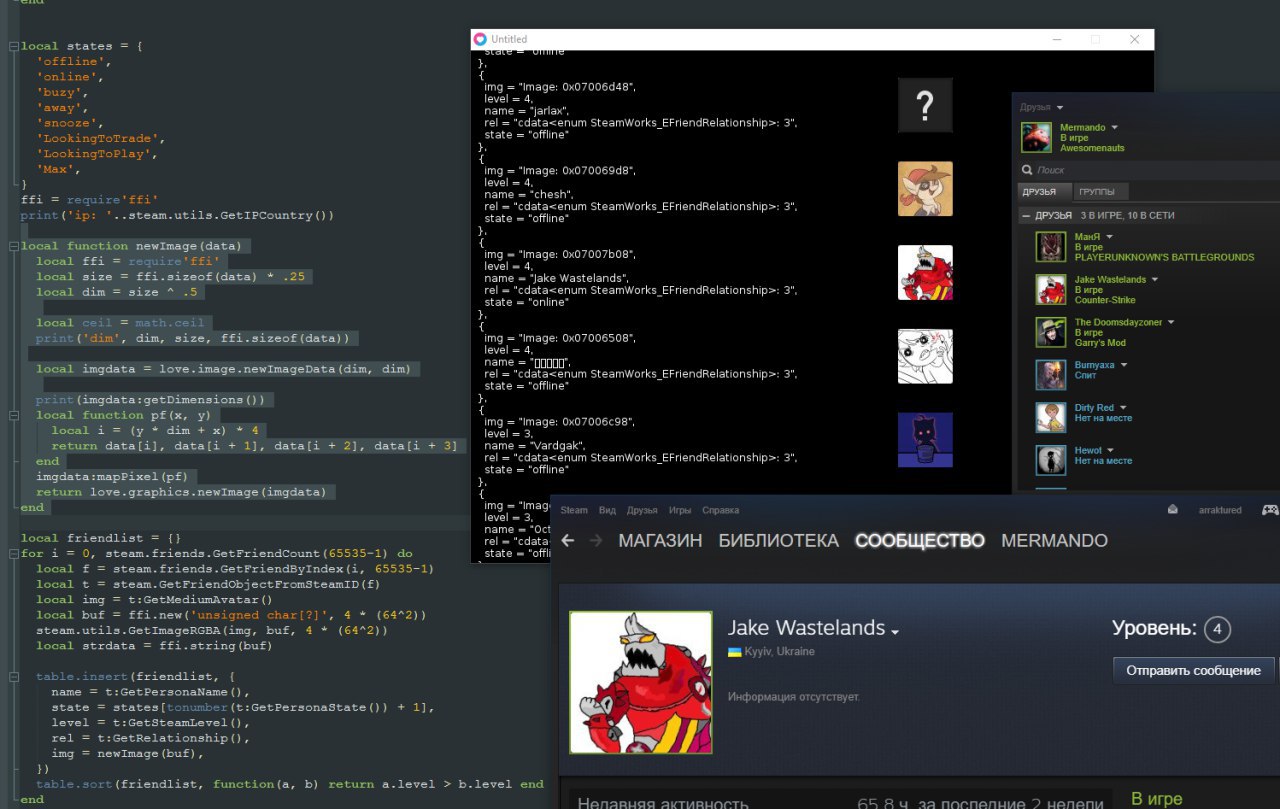Click МанЯ's avatar in the friends list
The height and width of the screenshot is (809, 1280).
(1051, 246)
